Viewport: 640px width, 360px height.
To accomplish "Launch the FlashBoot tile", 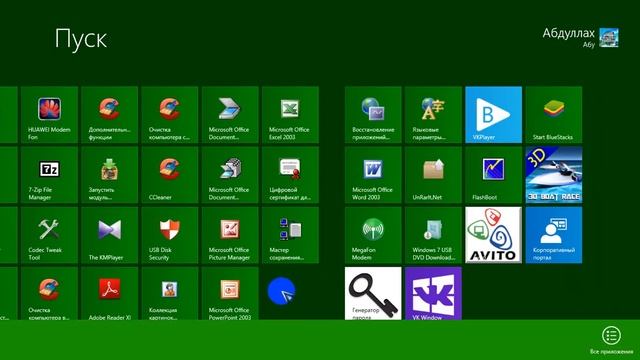I will [493, 175].
